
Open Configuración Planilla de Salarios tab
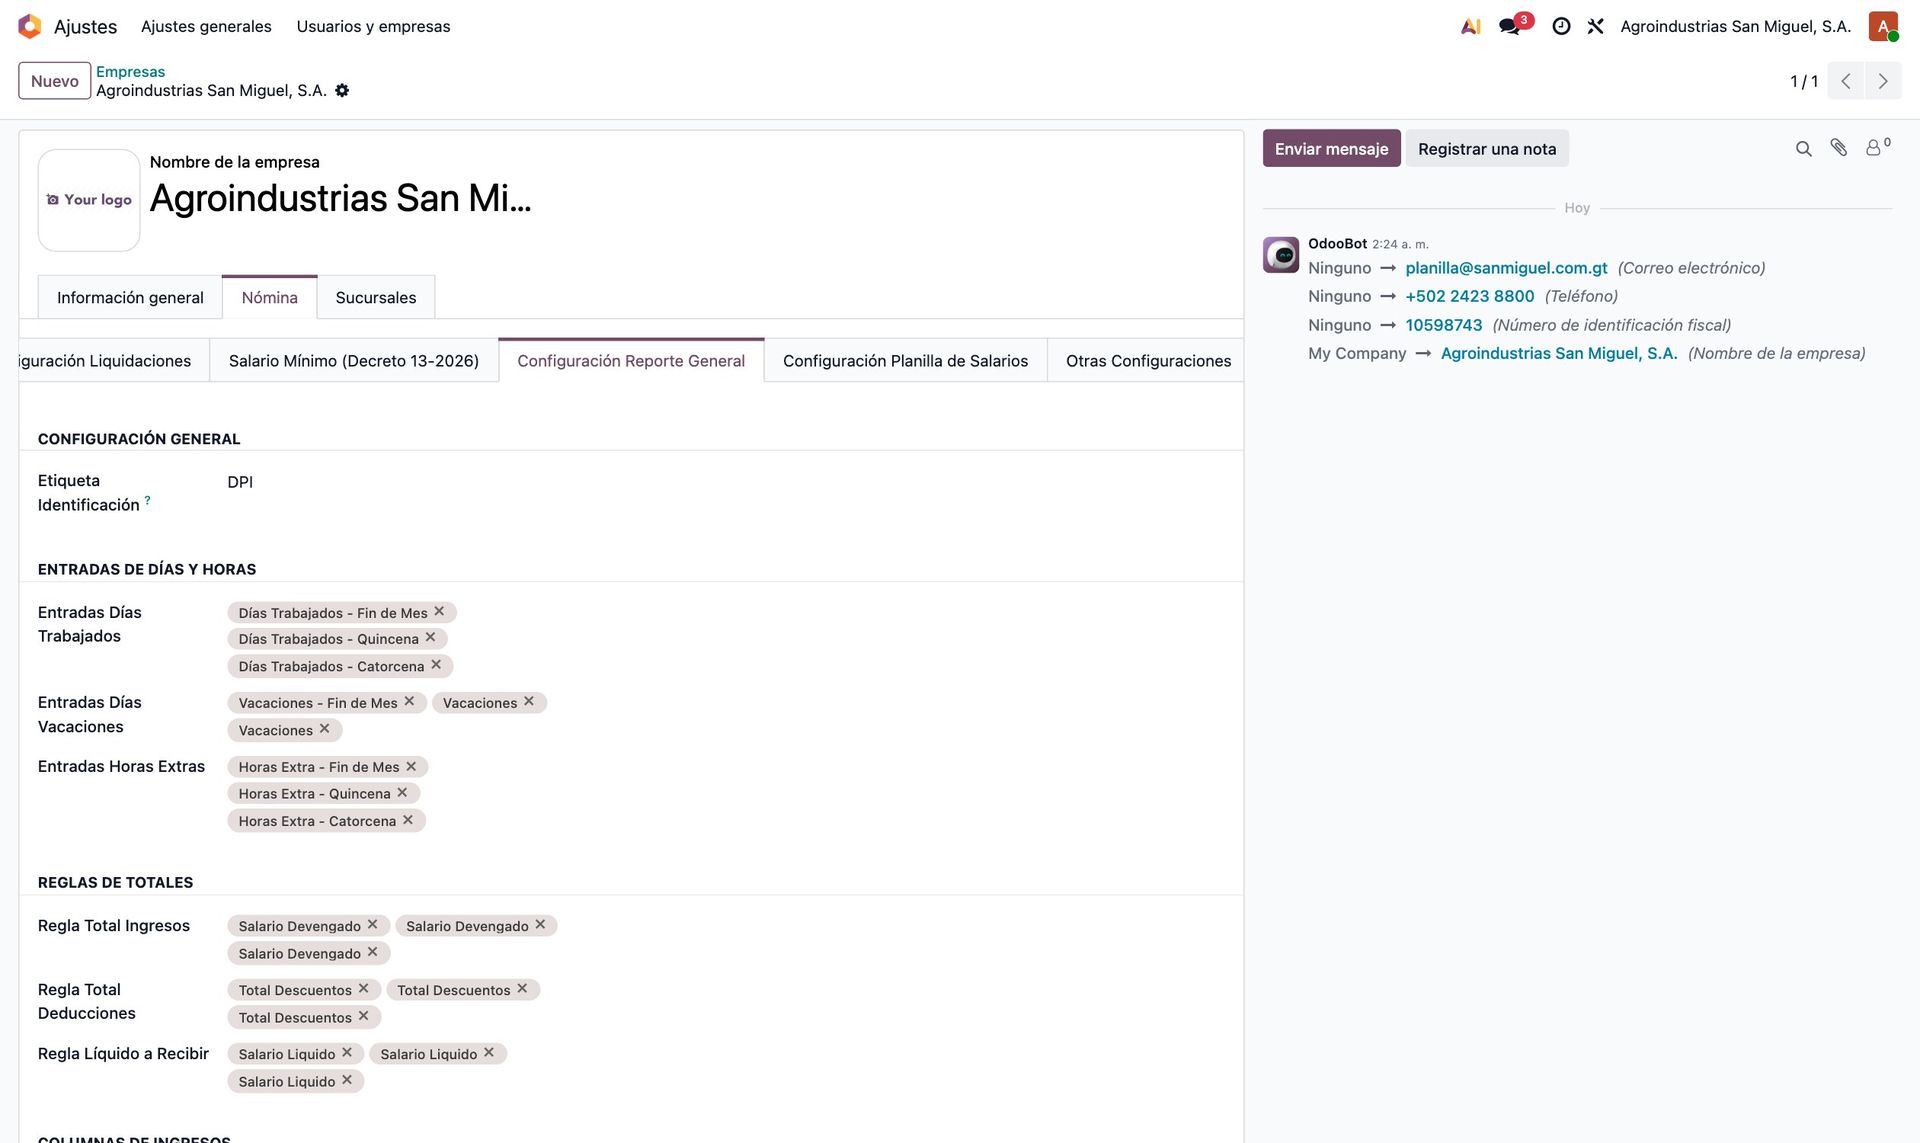905,360
